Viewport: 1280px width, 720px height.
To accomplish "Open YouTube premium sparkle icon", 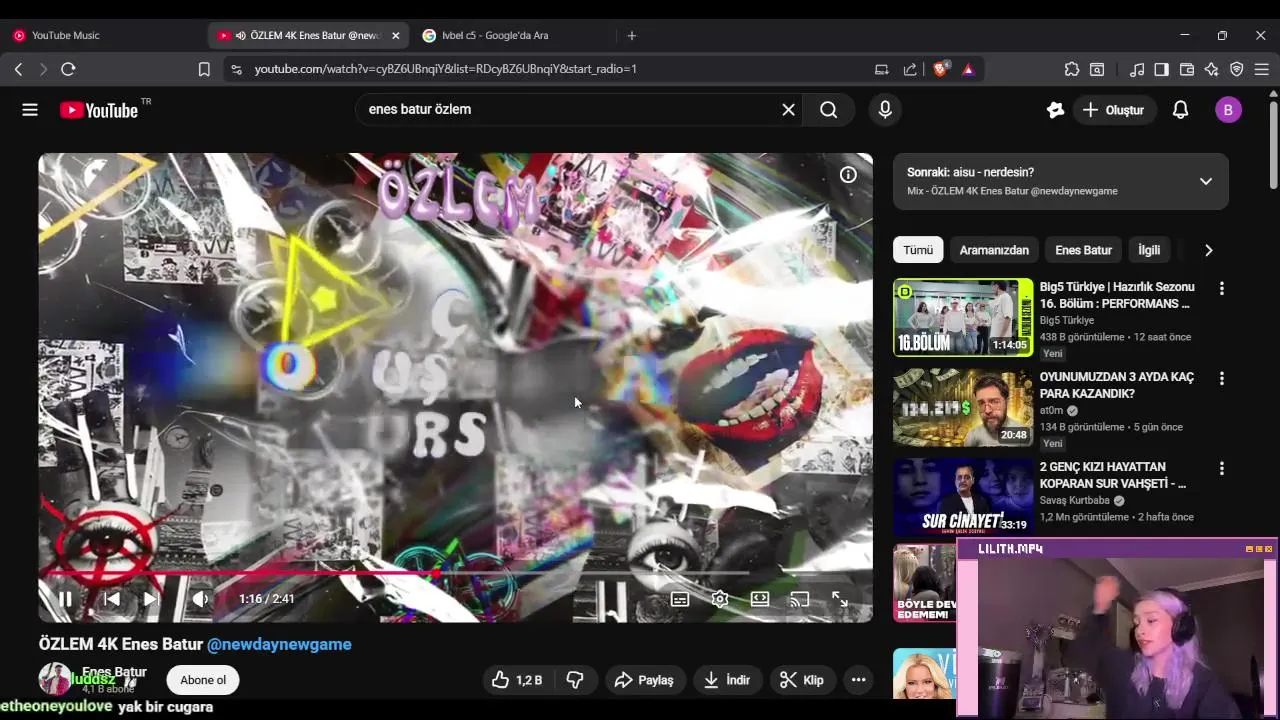I will click(x=1055, y=110).
